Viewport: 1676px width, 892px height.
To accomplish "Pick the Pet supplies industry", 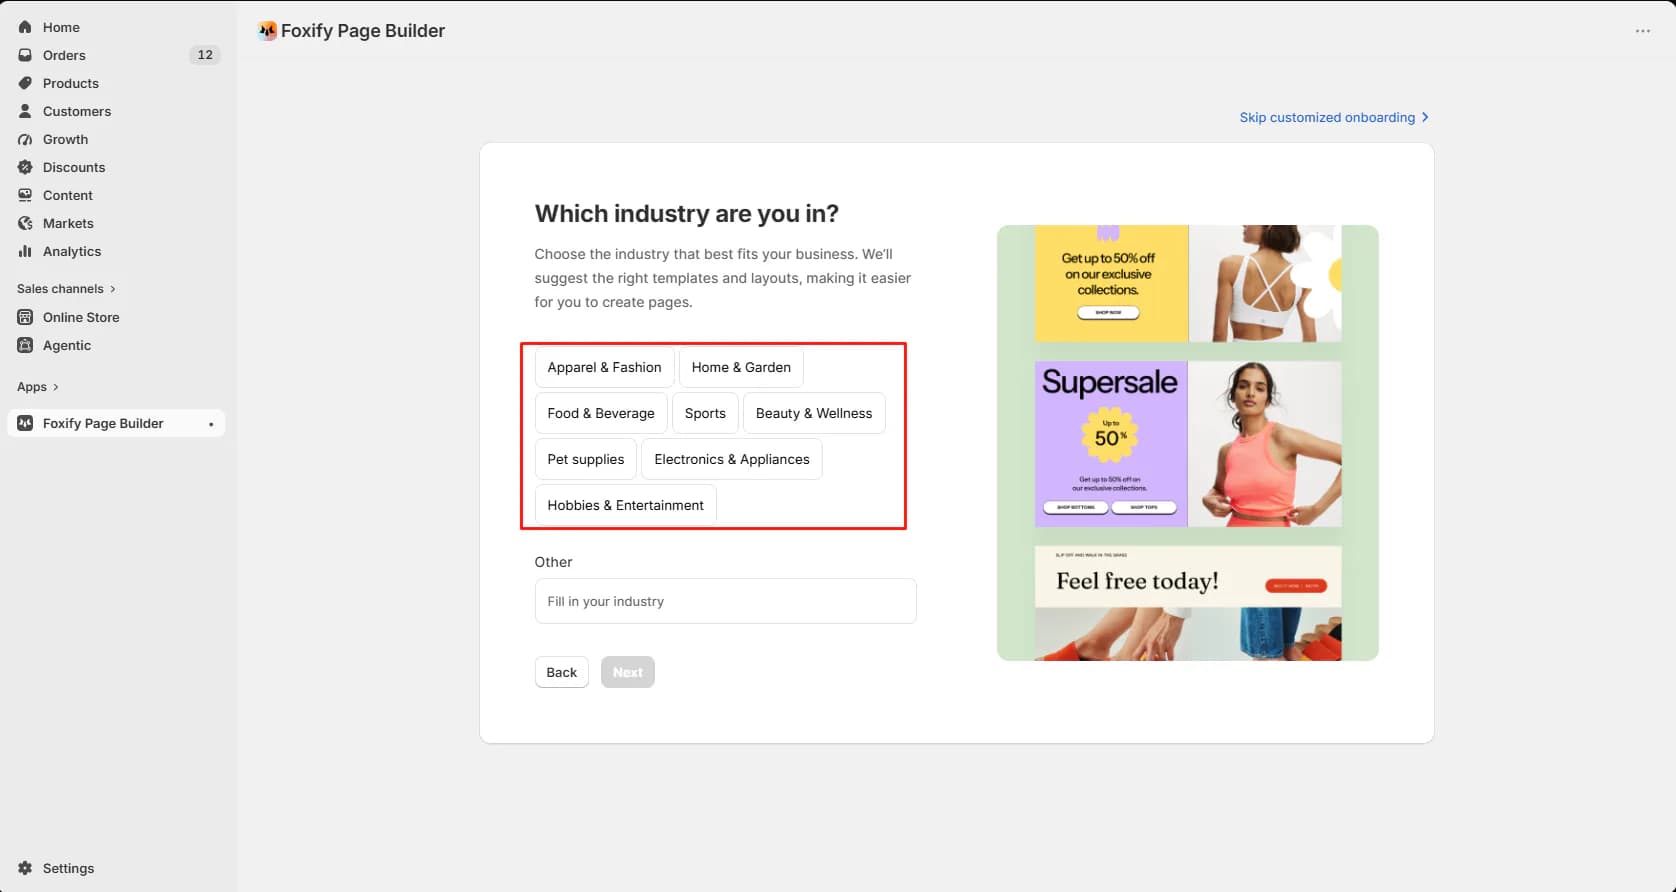I will [585, 459].
